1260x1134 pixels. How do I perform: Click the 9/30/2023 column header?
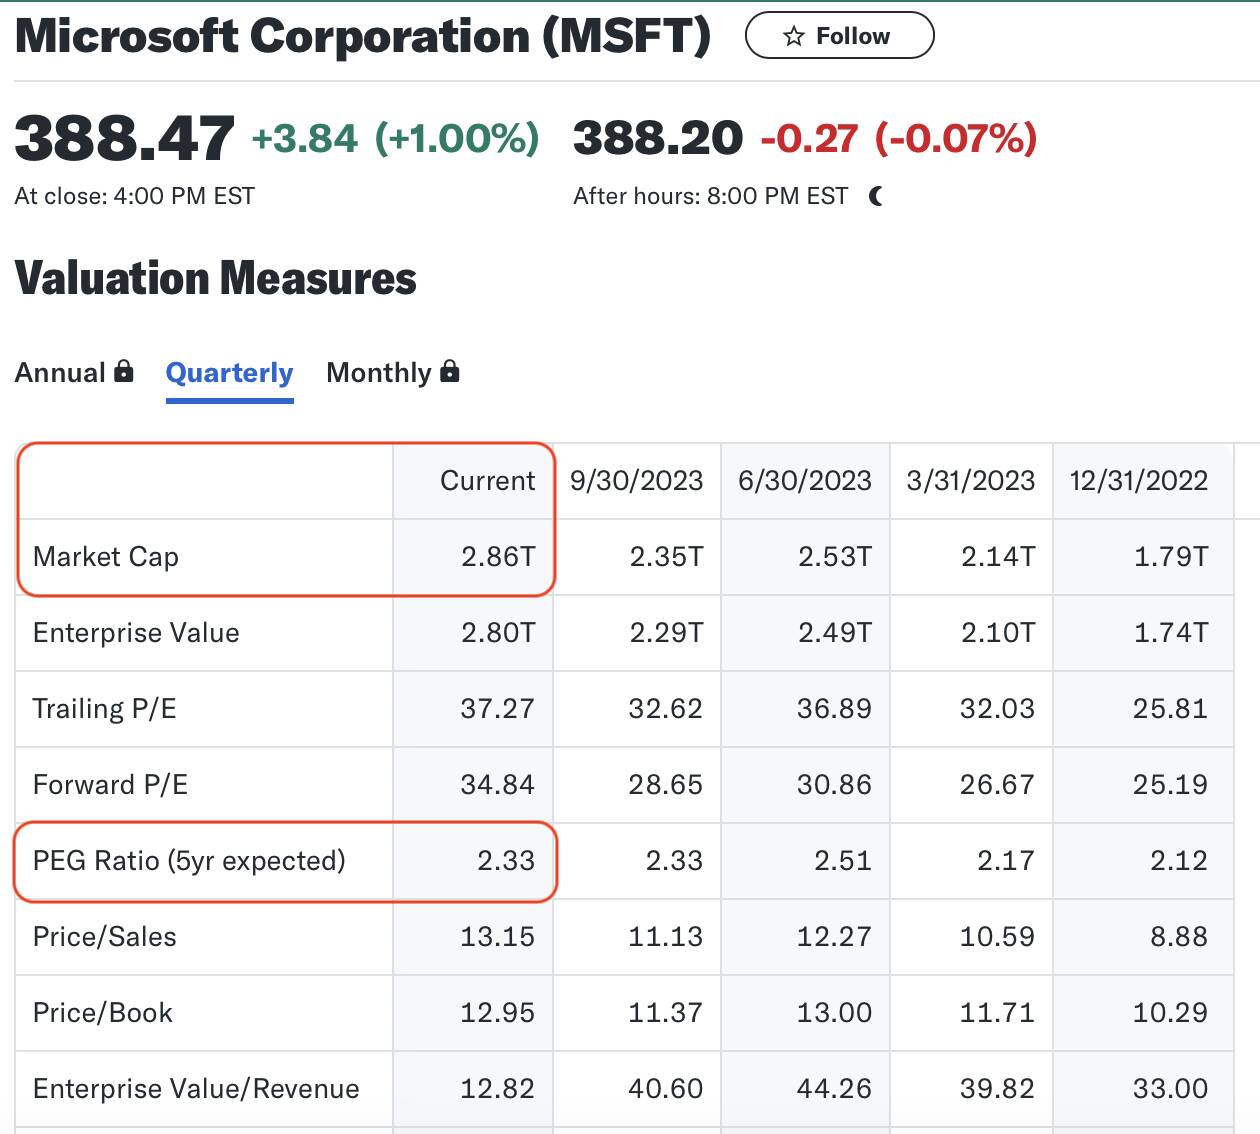tap(637, 481)
